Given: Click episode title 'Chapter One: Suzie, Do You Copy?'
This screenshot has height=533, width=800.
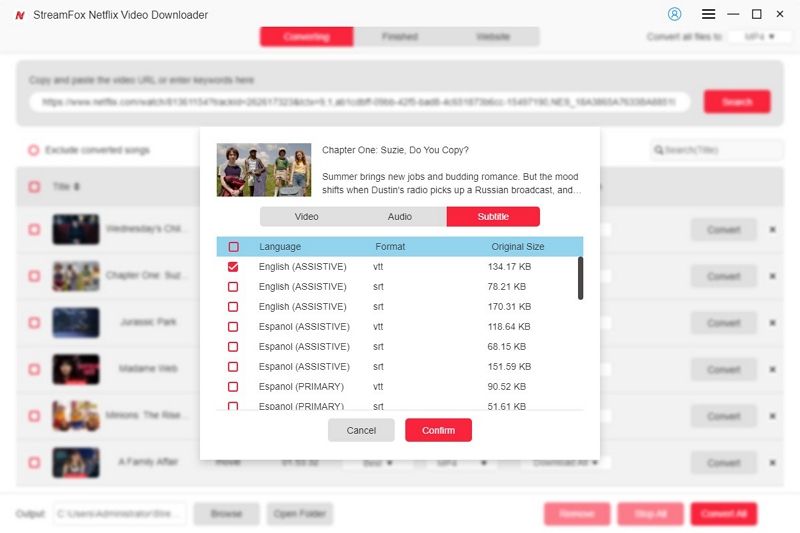Looking at the screenshot, I should (395, 150).
